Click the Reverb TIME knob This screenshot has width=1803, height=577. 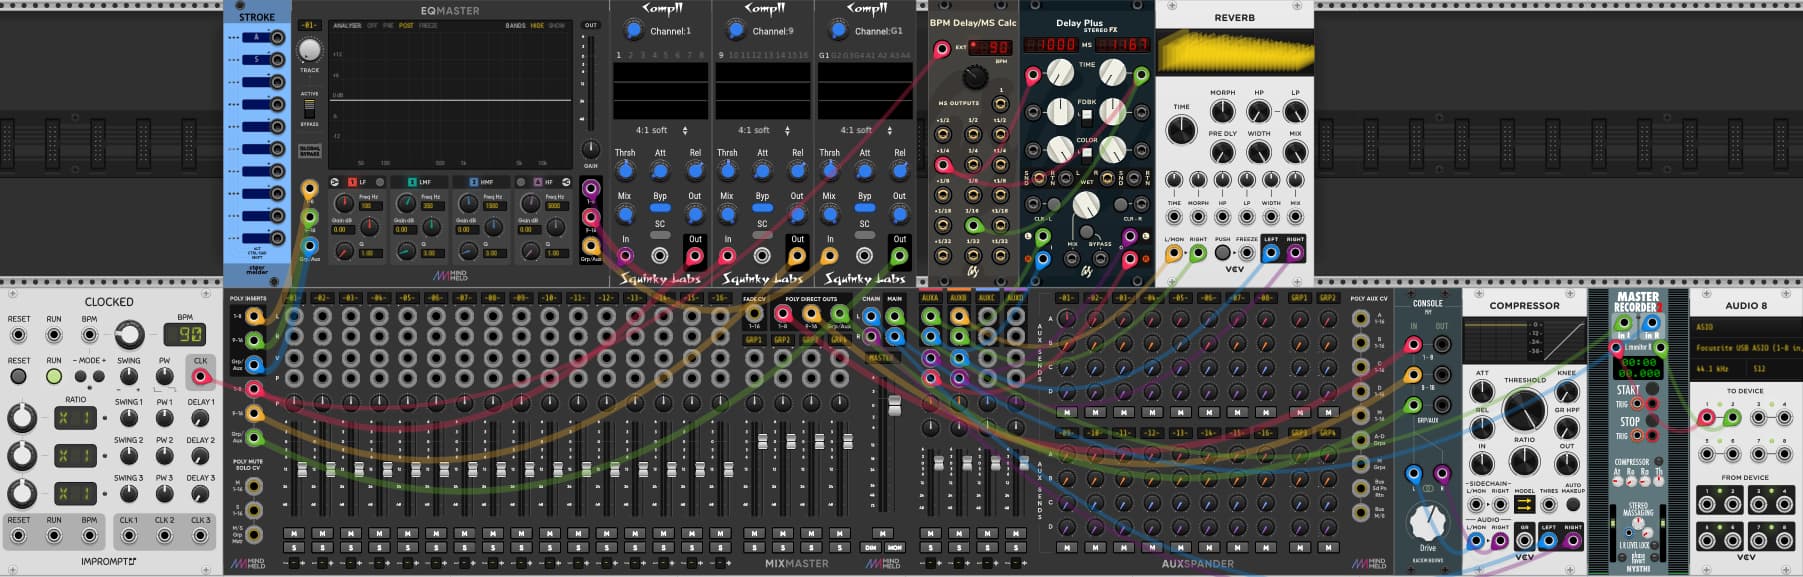1181,130
